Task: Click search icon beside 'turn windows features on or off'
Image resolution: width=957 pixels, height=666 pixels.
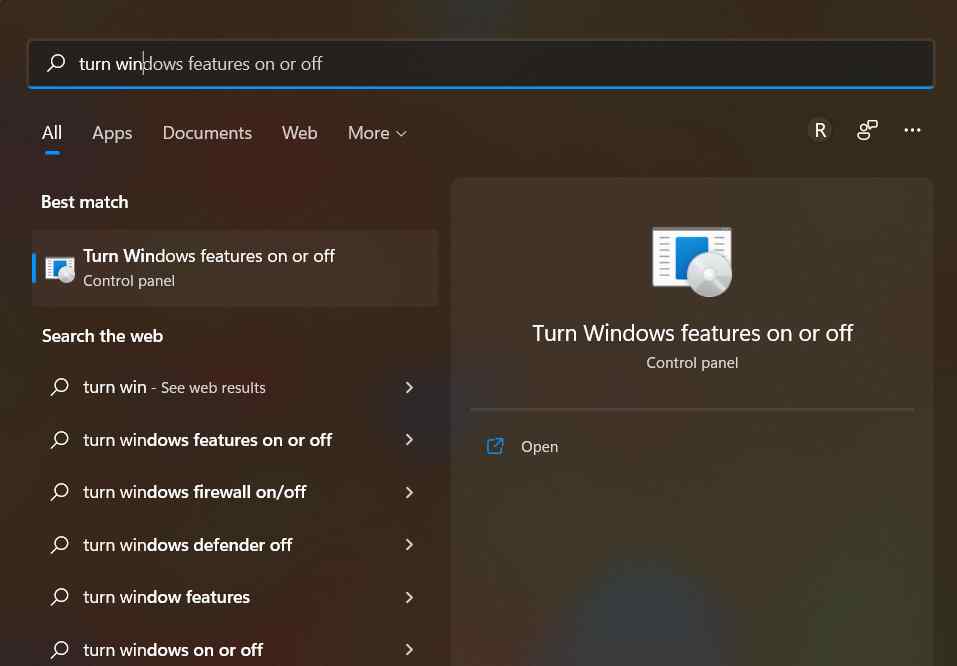Action: point(60,439)
